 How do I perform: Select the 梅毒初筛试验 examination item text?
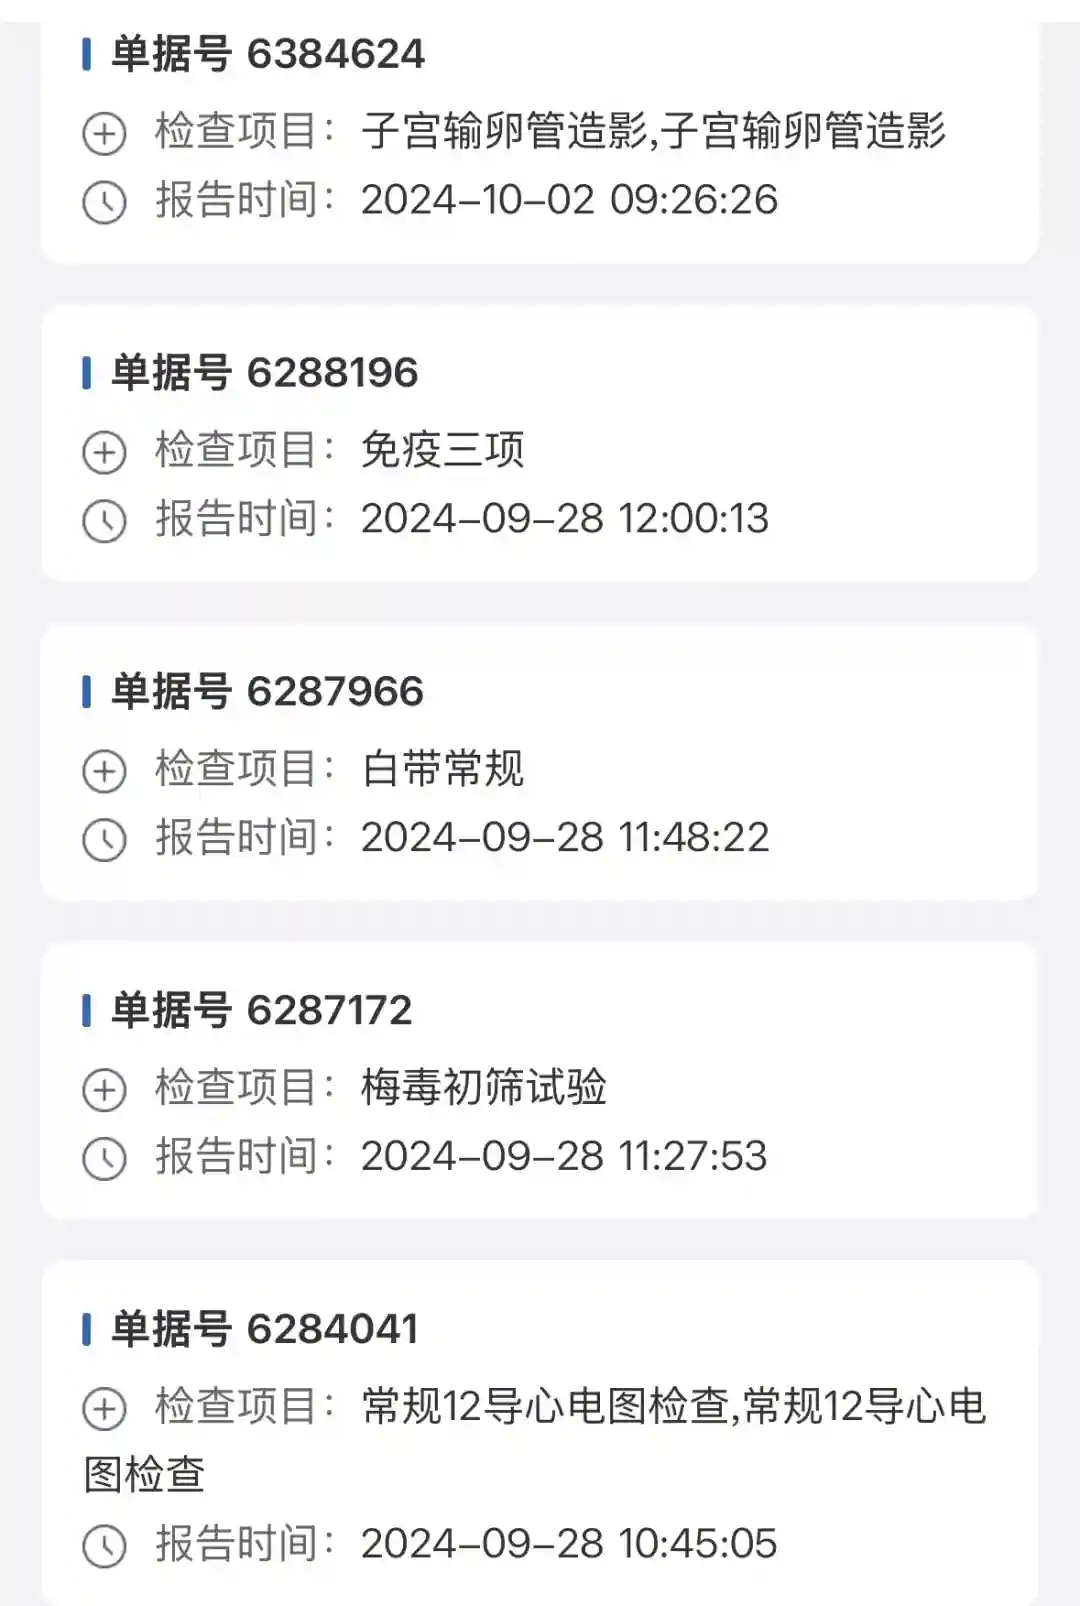[x=484, y=1088]
